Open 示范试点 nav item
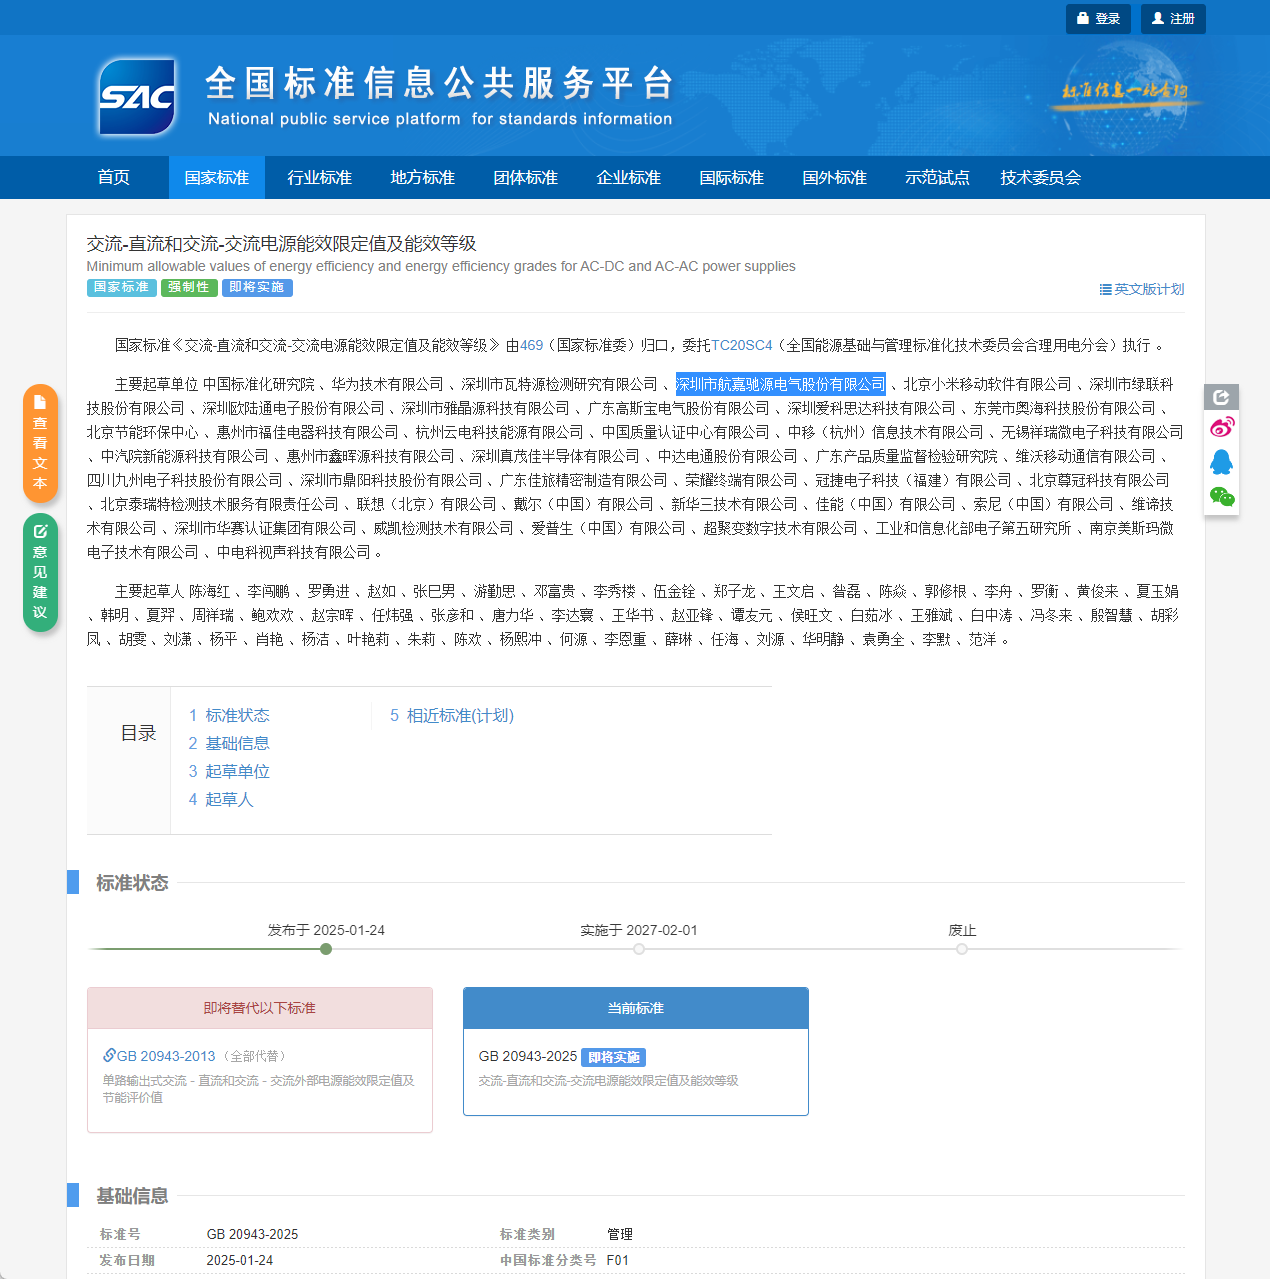 tap(938, 178)
